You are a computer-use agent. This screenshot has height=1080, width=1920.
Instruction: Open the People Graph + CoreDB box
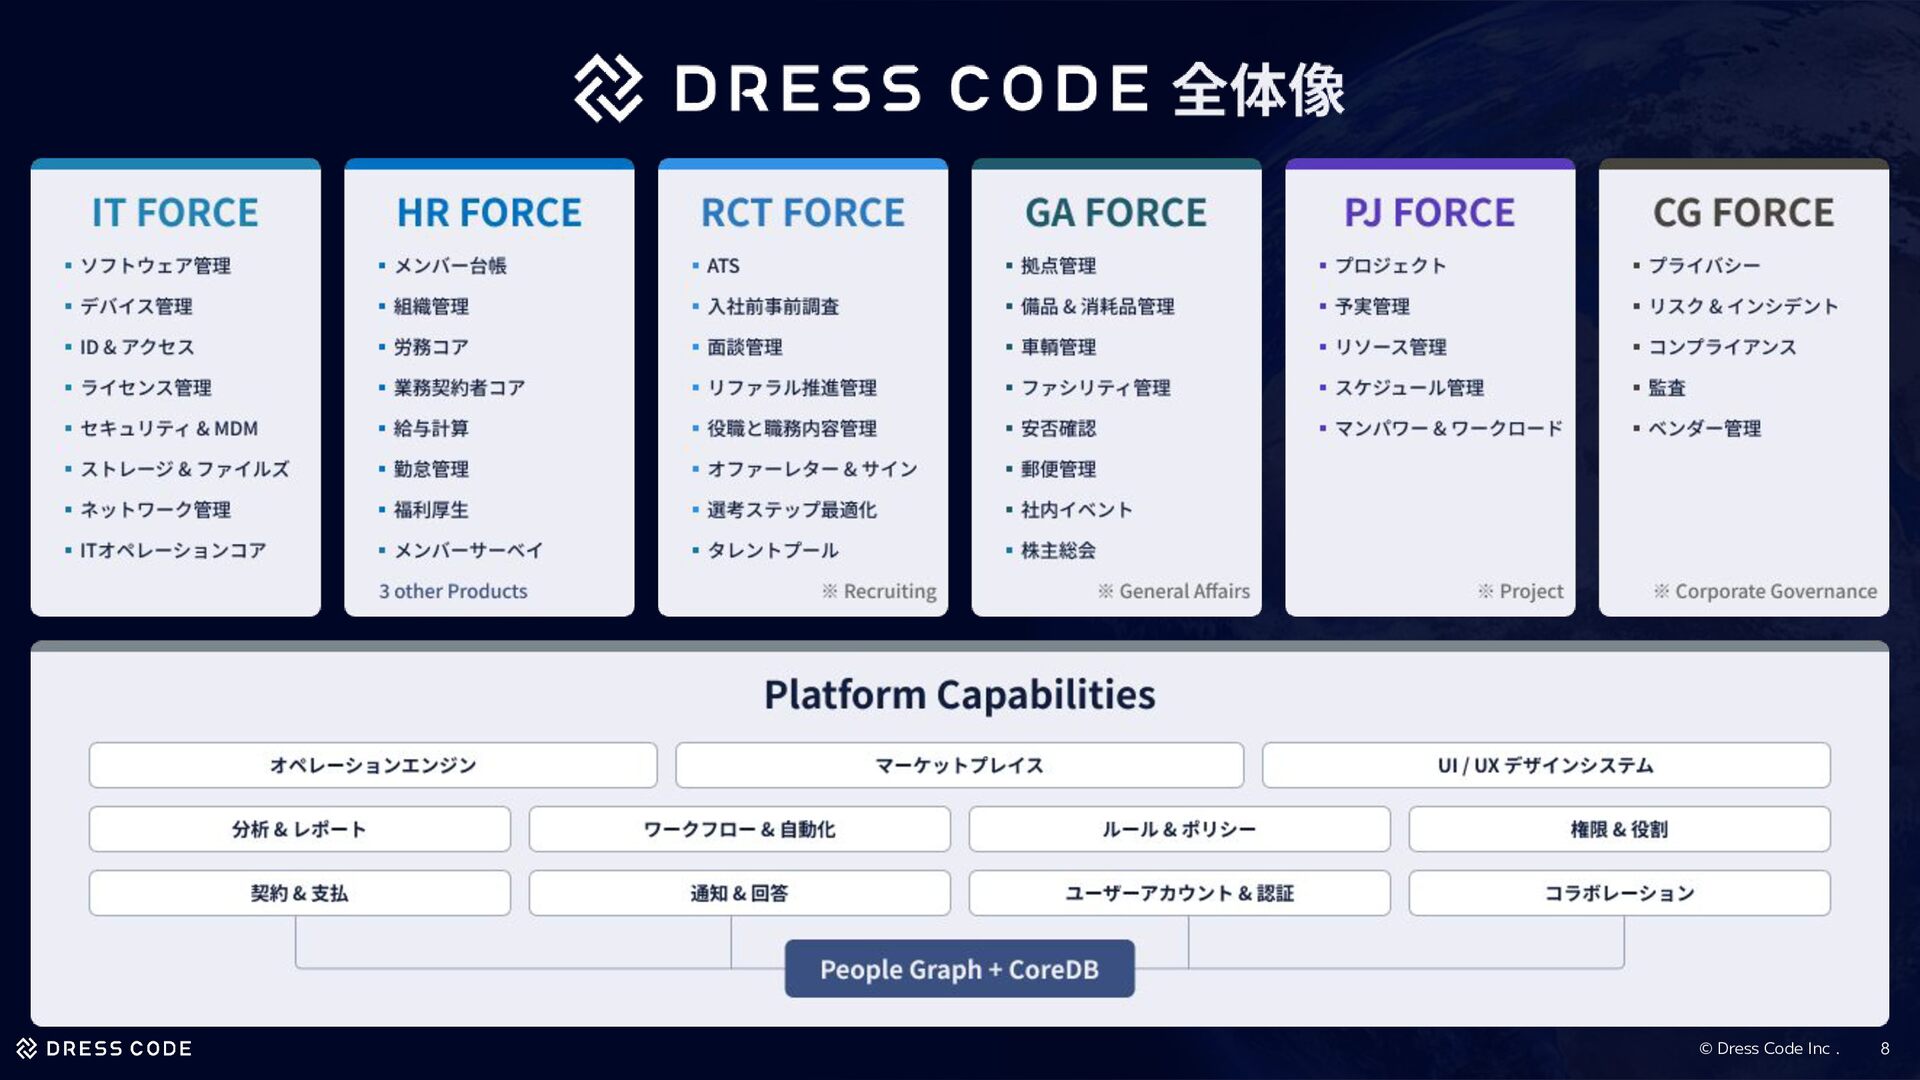959,969
